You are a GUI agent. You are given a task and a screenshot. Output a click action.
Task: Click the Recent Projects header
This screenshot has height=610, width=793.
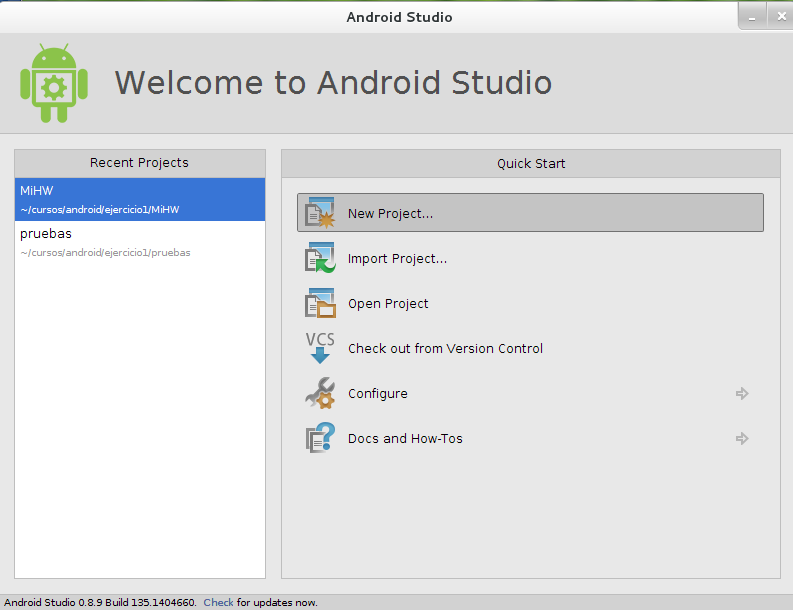[140, 163]
